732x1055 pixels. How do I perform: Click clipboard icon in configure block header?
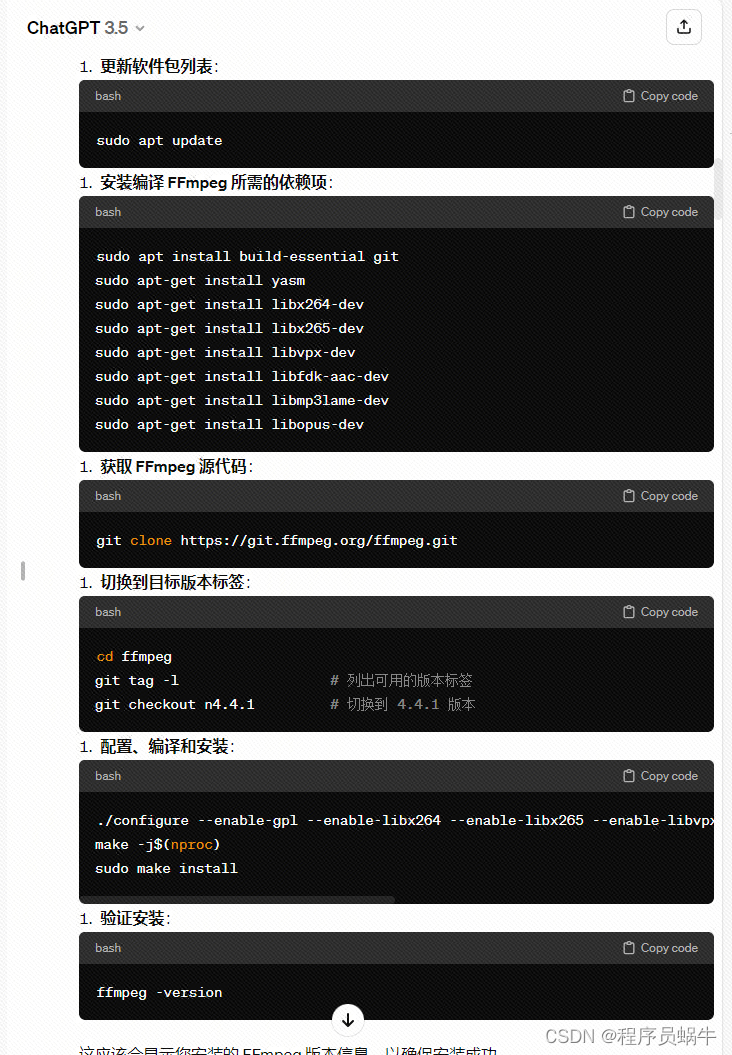(x=628, y=776)
